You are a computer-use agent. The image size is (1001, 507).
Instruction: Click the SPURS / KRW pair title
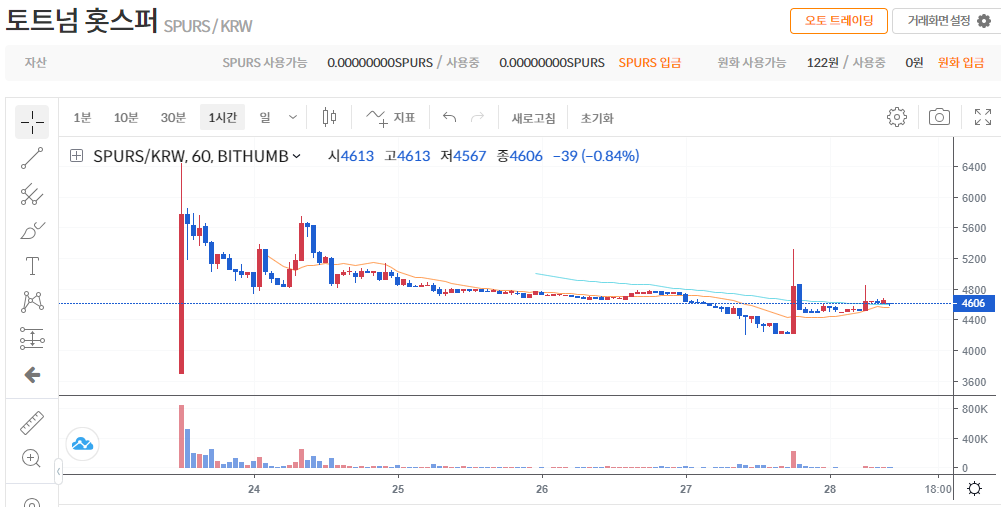(208, 26)
